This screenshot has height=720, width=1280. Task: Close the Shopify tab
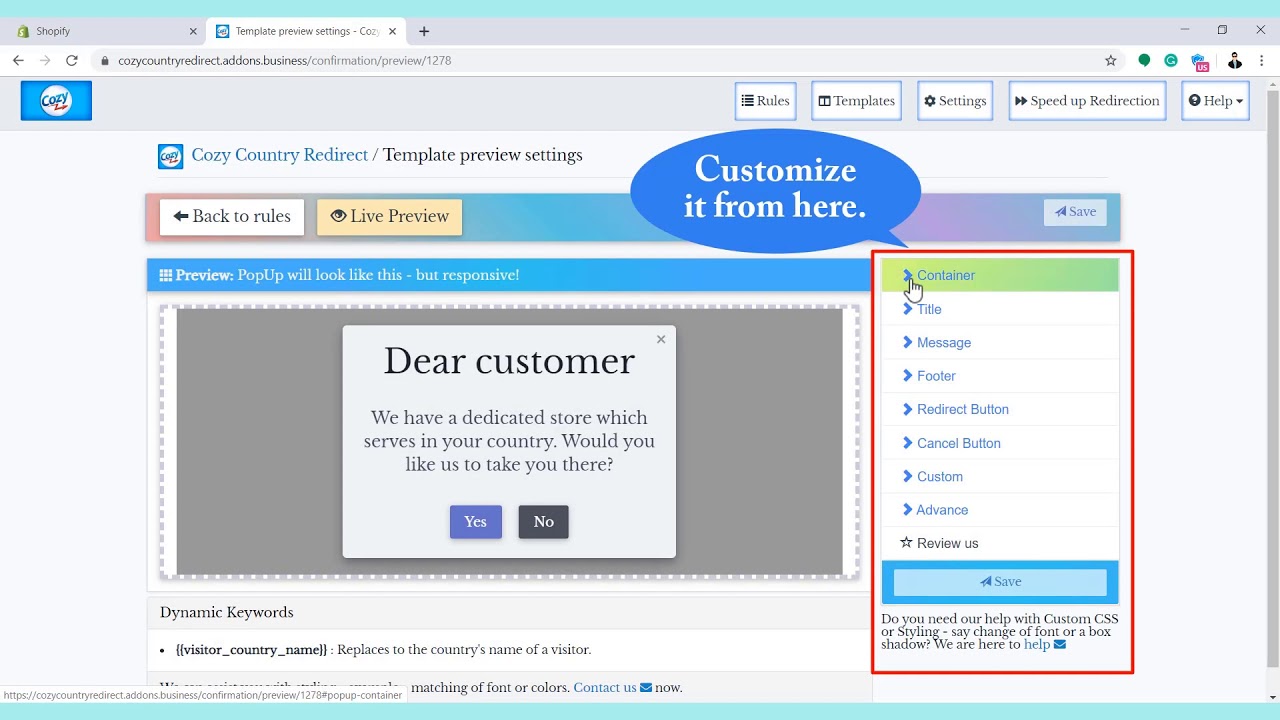tap(193, 31)
